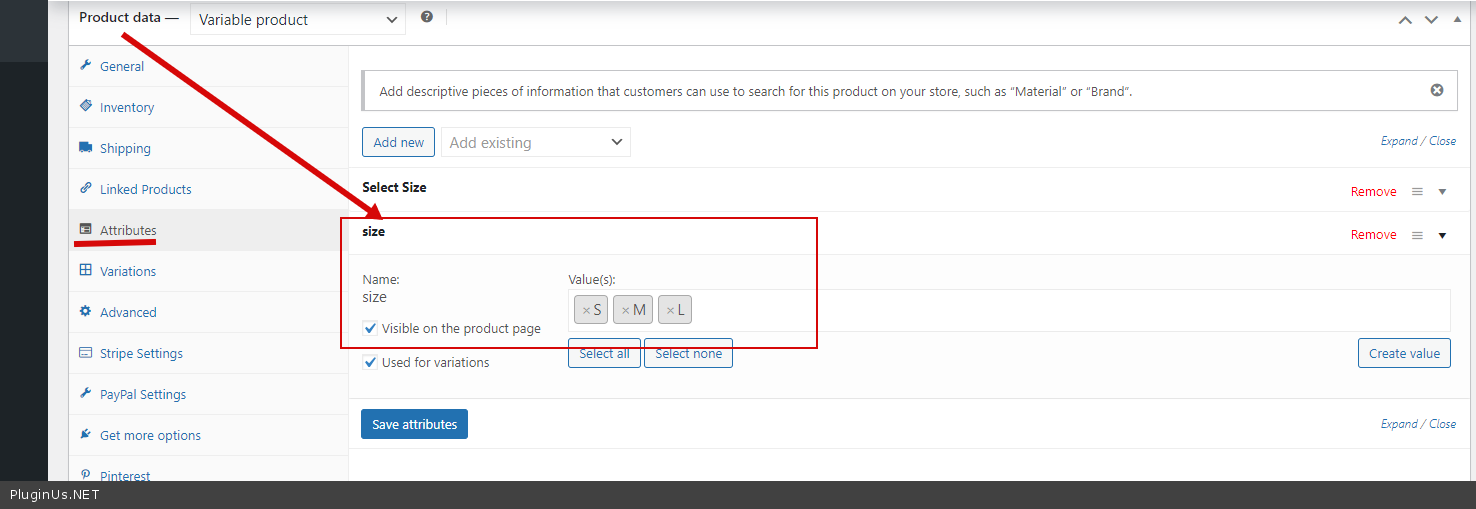This screenshot has height=509, width=1476.
Task: Click drag handle icon for size attribute
Action: tap(1417, 235)
